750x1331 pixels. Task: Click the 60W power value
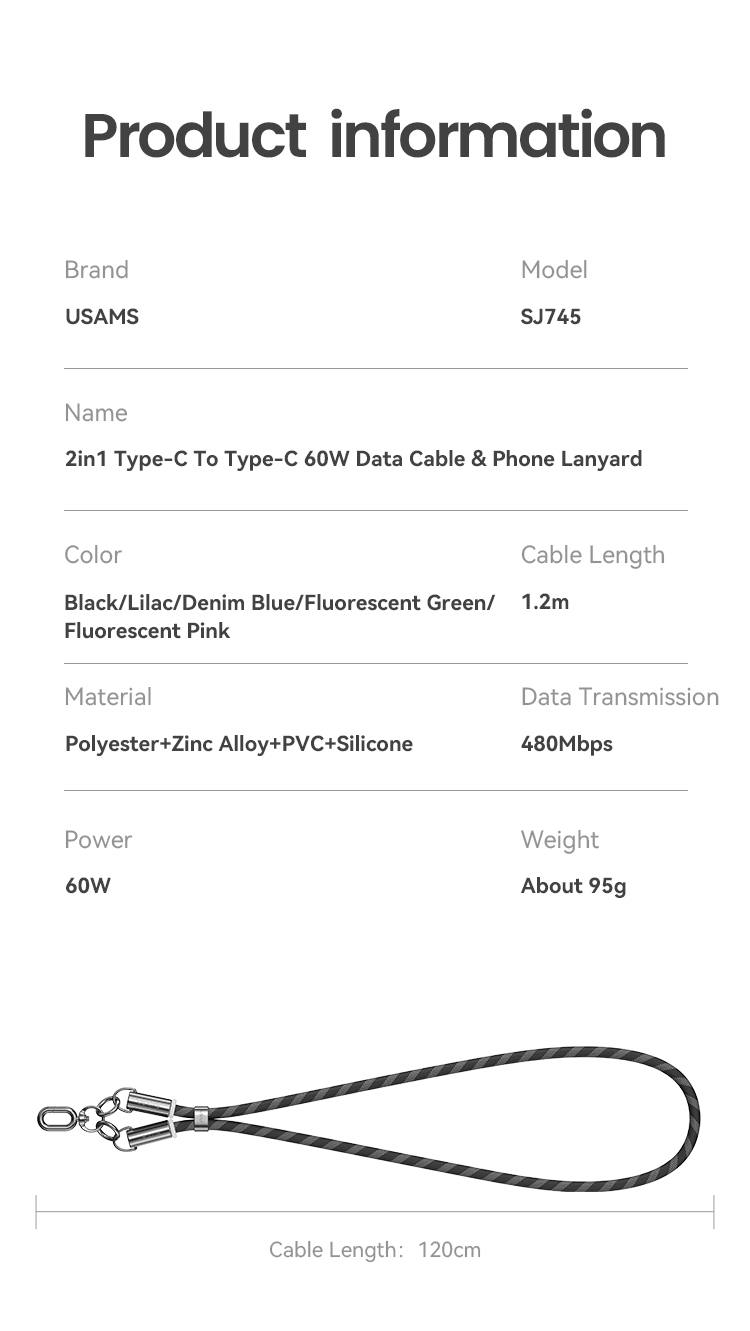(88, 886)
